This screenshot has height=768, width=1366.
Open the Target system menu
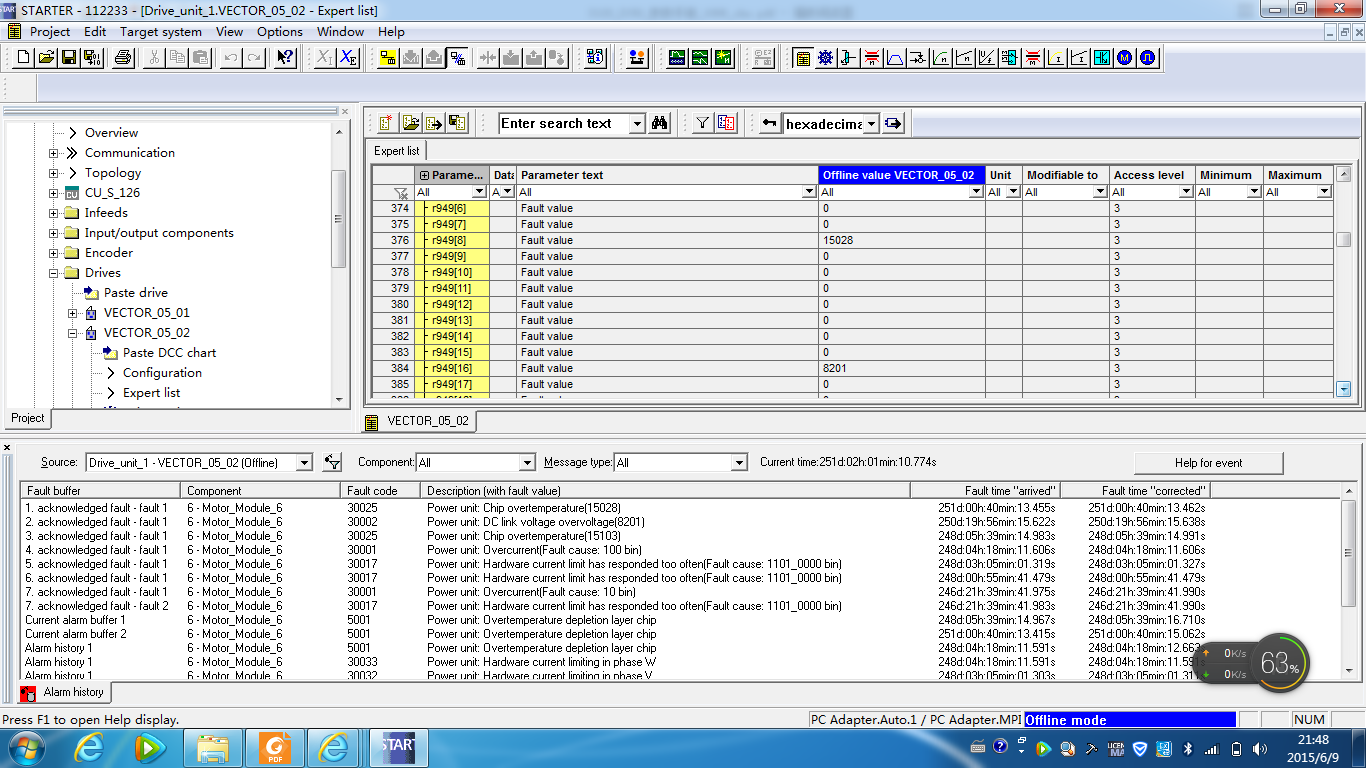[x=160, y=31]
